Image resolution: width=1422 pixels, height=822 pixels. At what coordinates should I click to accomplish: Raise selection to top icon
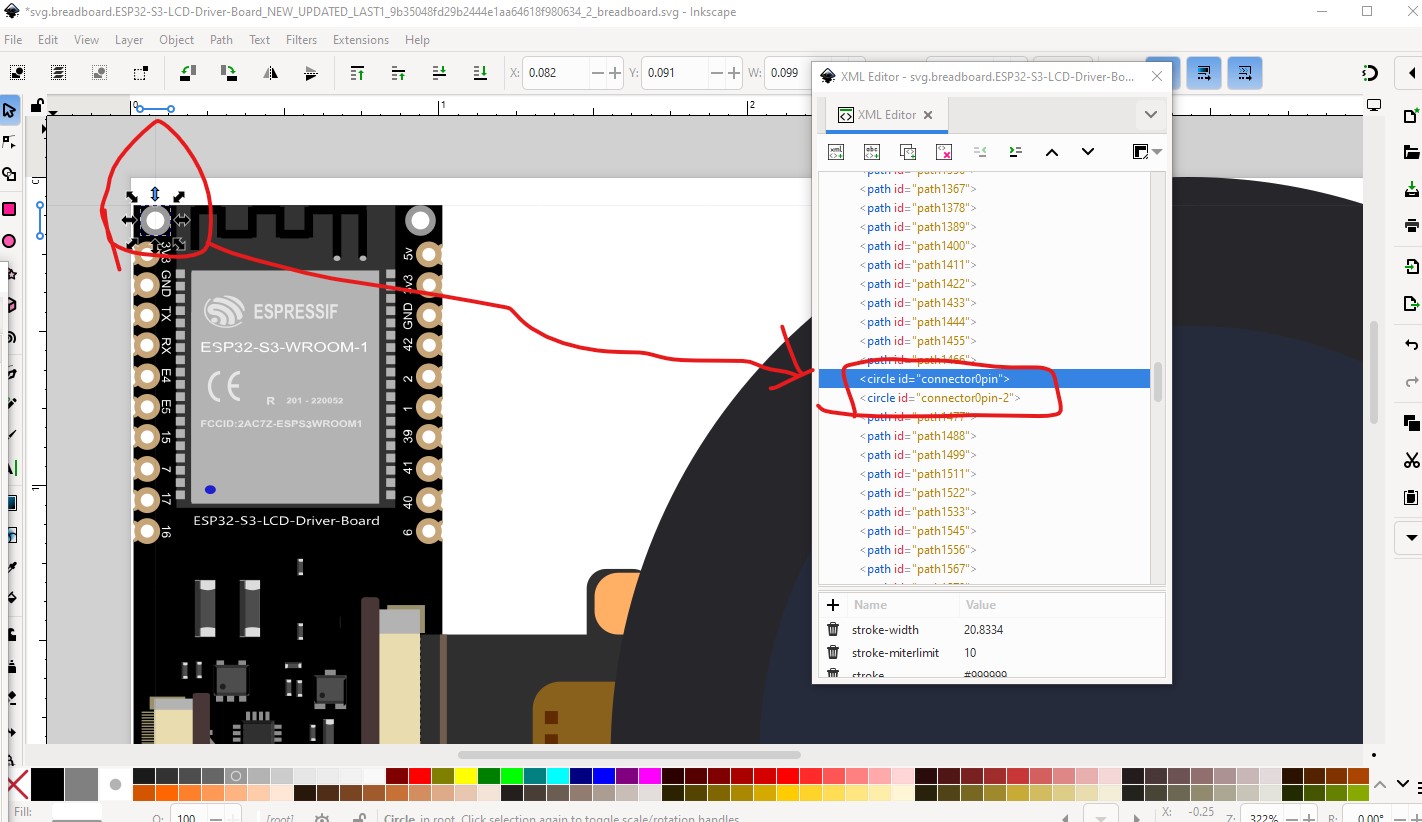tap(357, 73)
